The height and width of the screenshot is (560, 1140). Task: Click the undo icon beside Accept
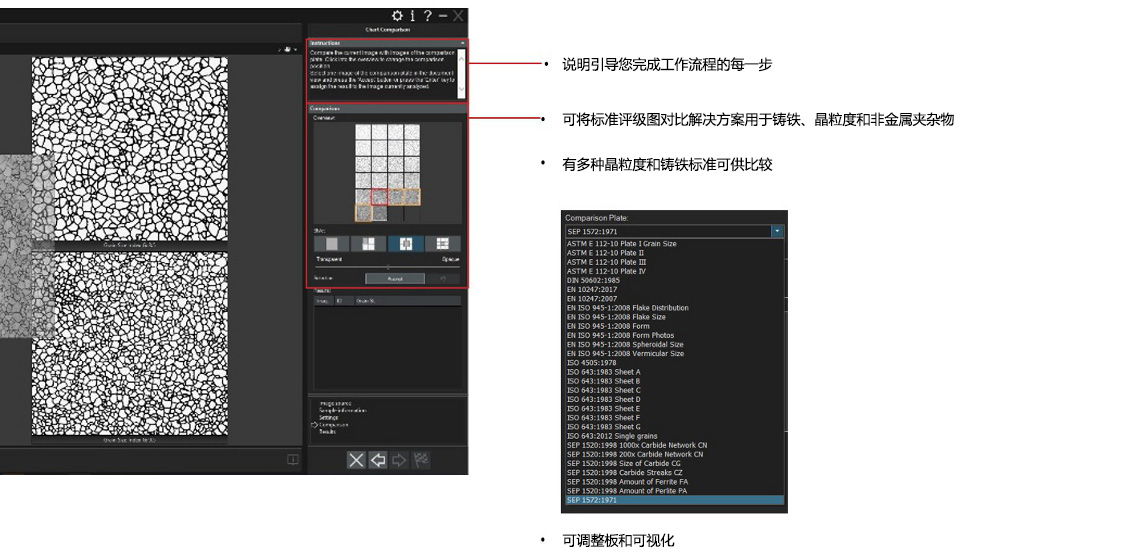coord(443,278)
